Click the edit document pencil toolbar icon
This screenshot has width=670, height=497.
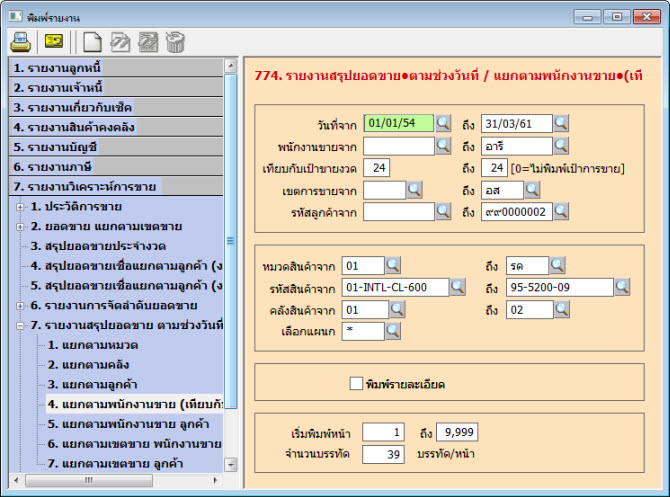[x=120, y=42]
